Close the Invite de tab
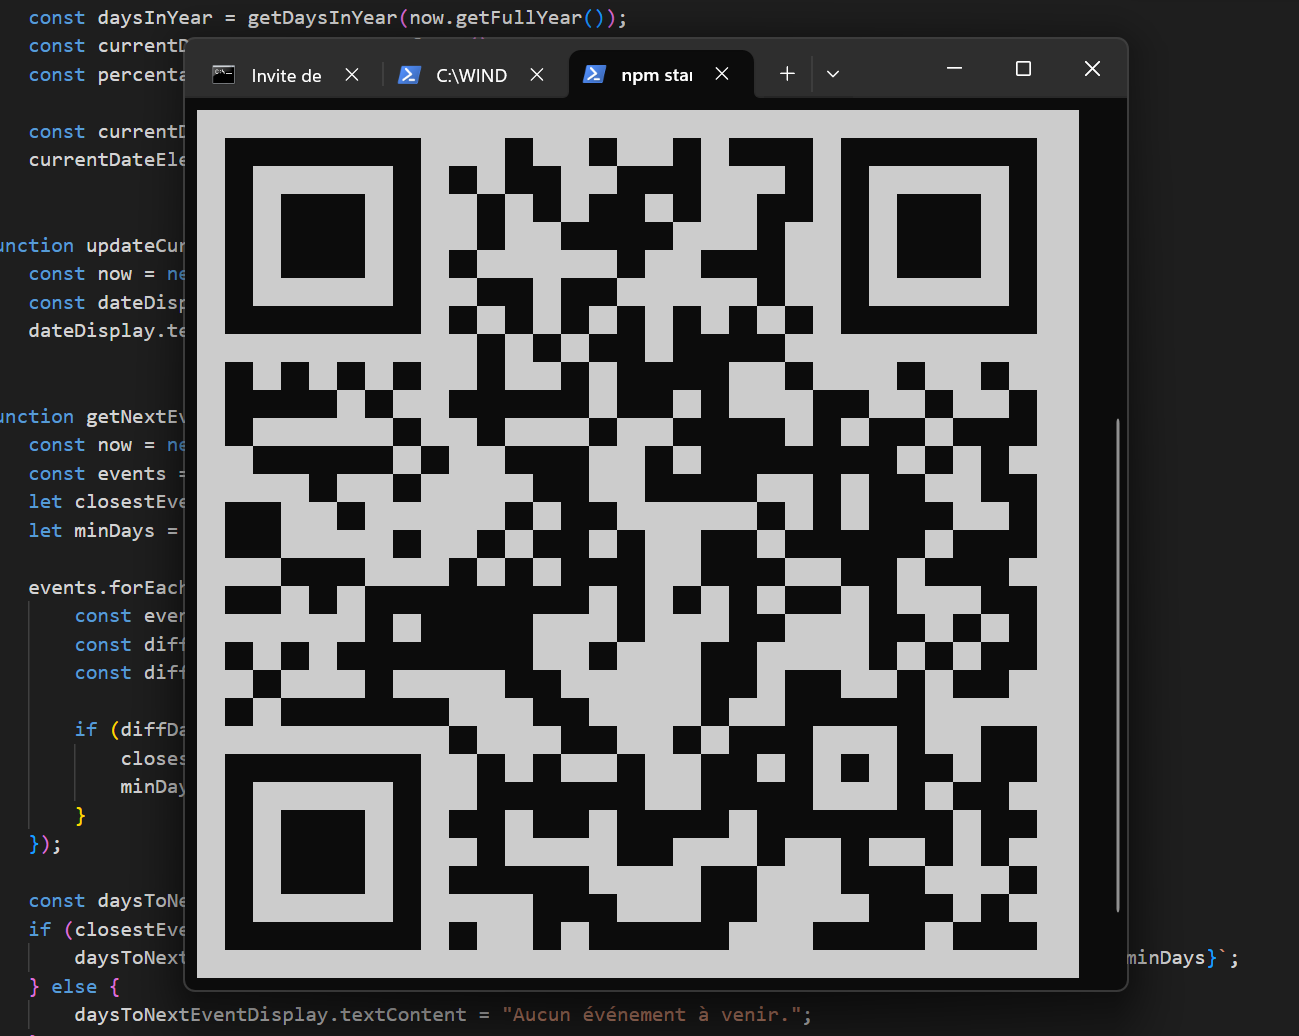Viewport: 1299px width, 1036px height. tap(352, 75)
